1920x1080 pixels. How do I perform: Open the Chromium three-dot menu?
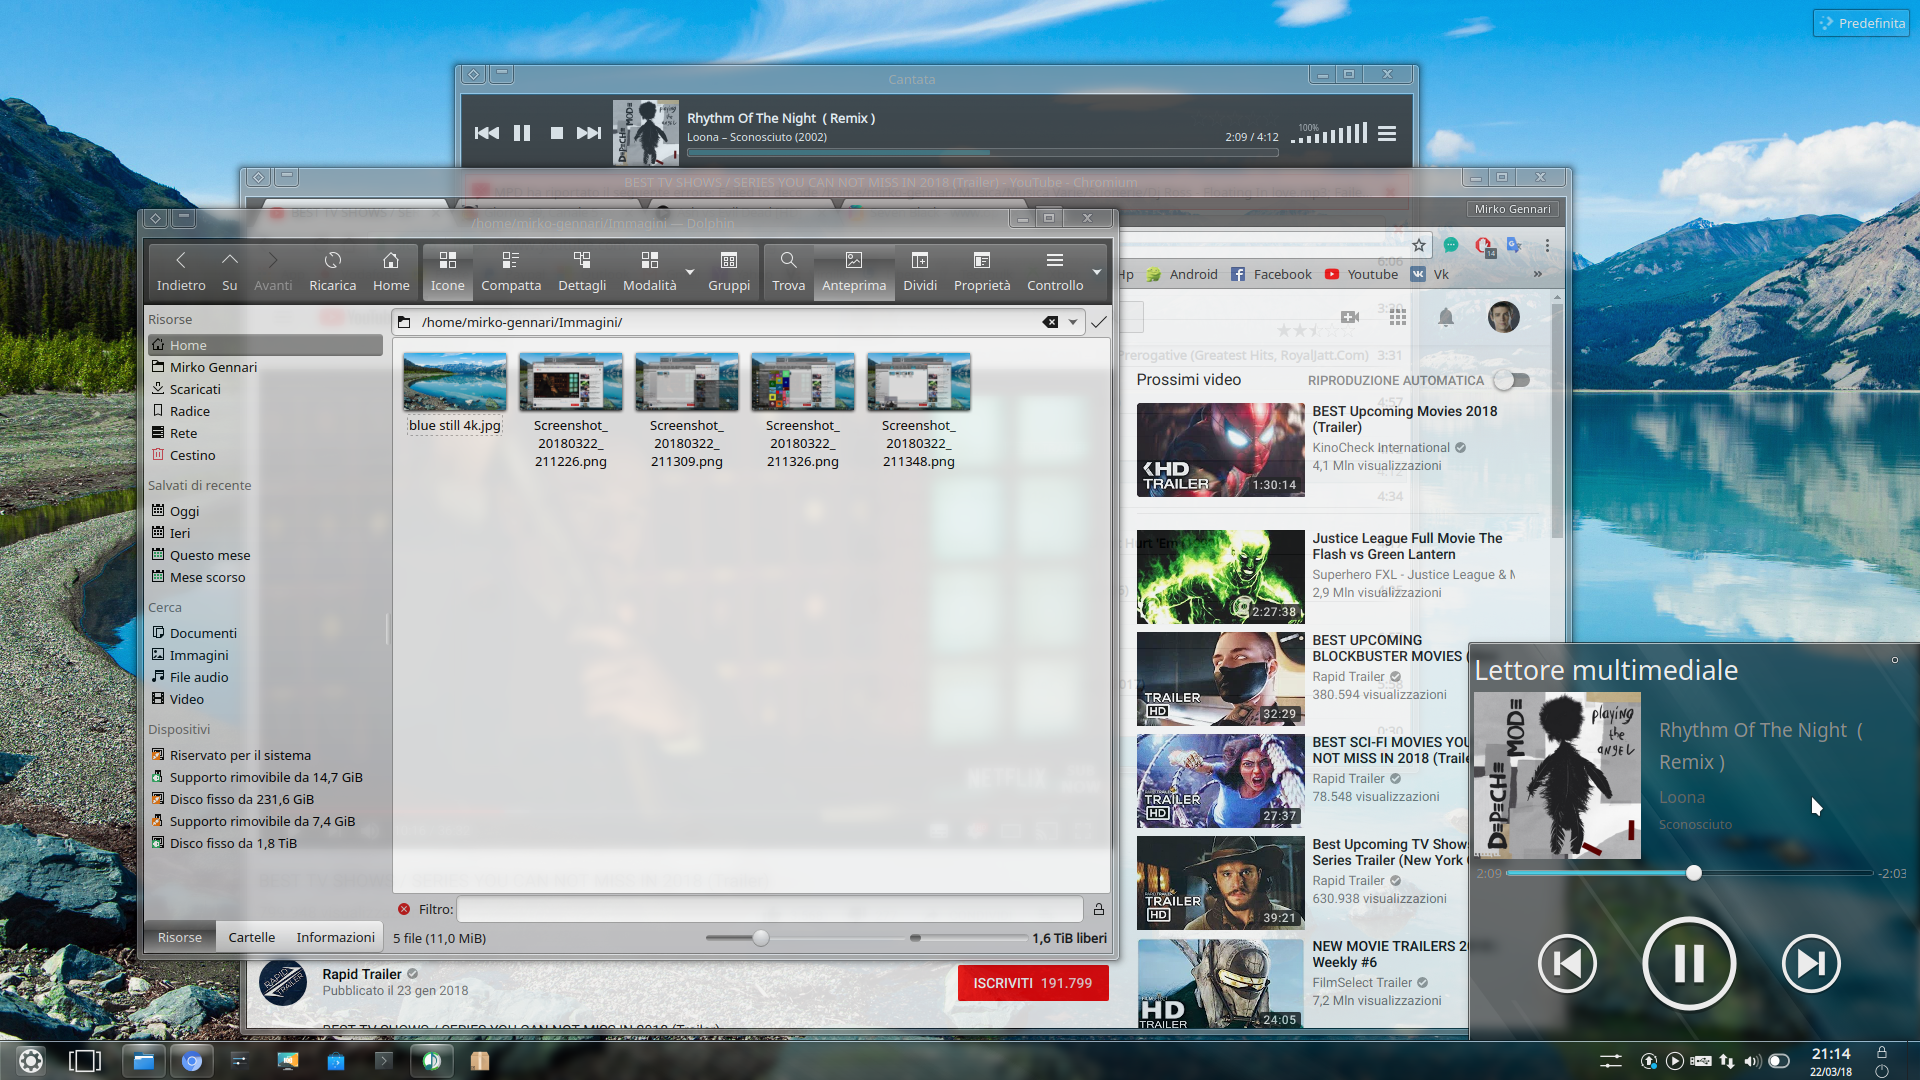point(1547,245)
